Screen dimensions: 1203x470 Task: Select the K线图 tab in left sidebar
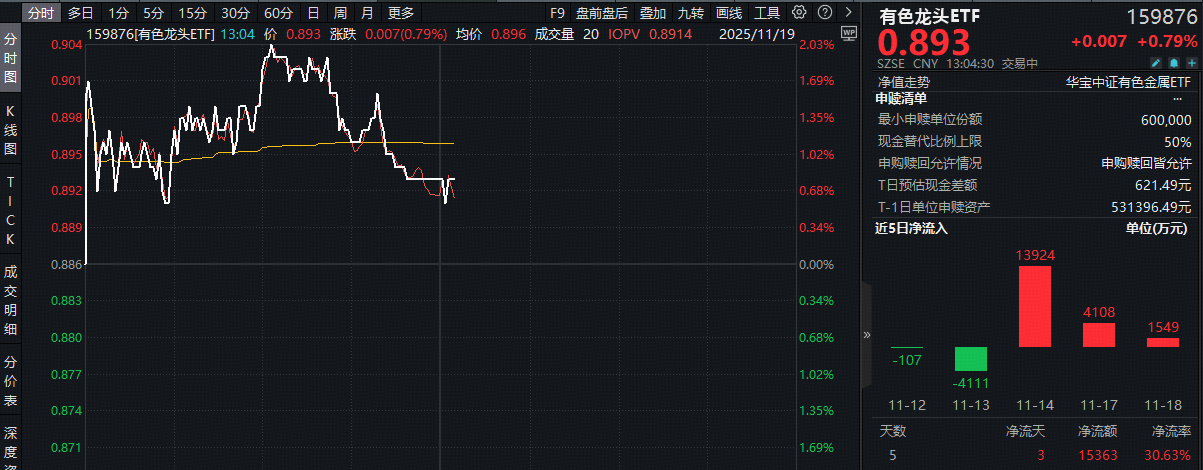point(11,129)
